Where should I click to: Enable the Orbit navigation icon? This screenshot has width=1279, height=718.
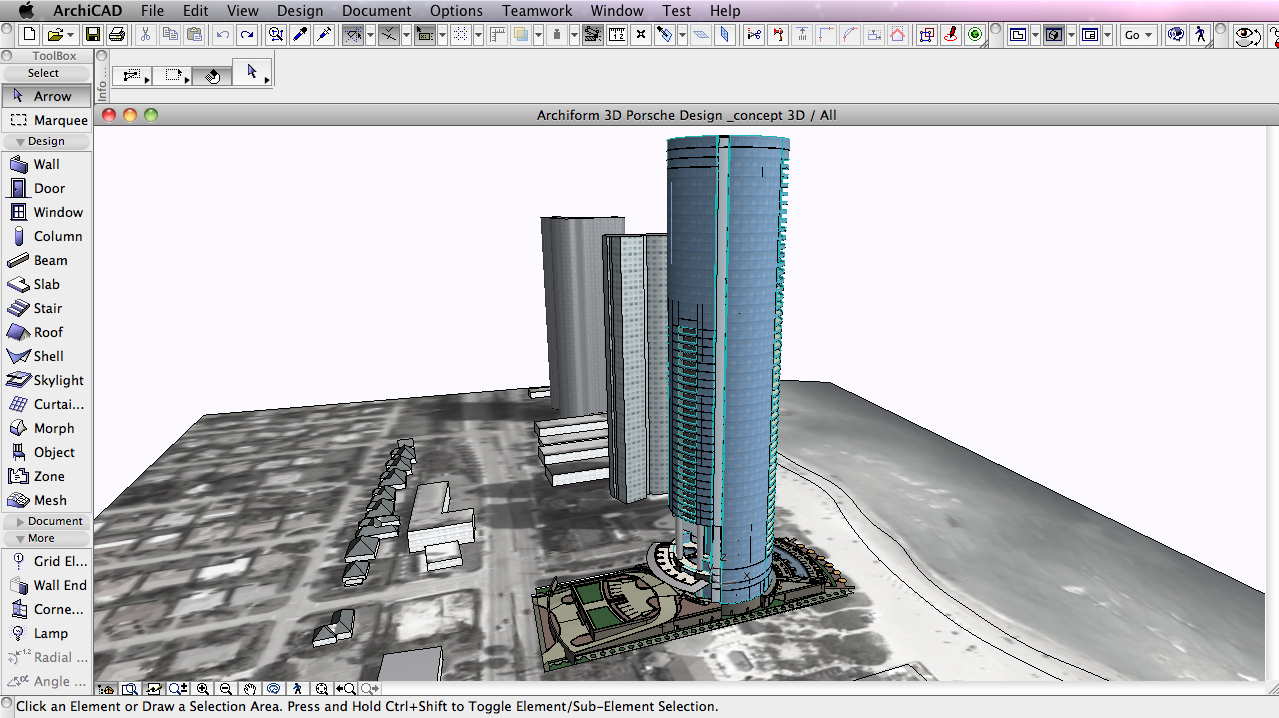pyautogui.click(x=272, y=688)
